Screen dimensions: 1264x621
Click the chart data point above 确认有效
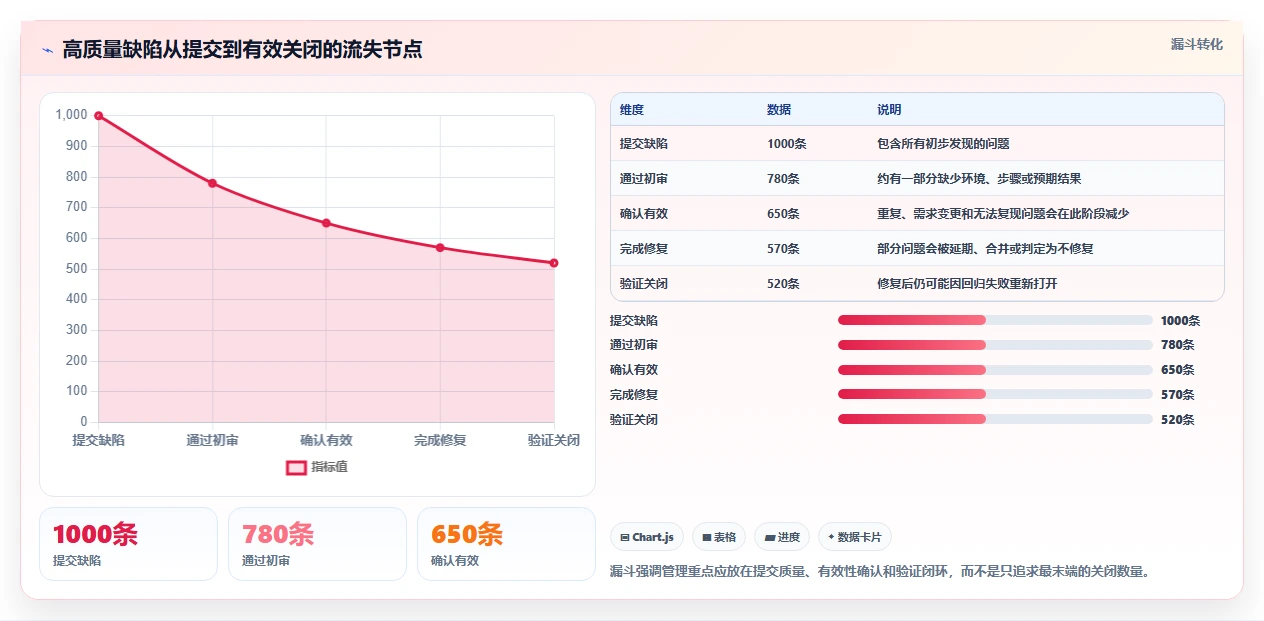(x=326, y=223)
